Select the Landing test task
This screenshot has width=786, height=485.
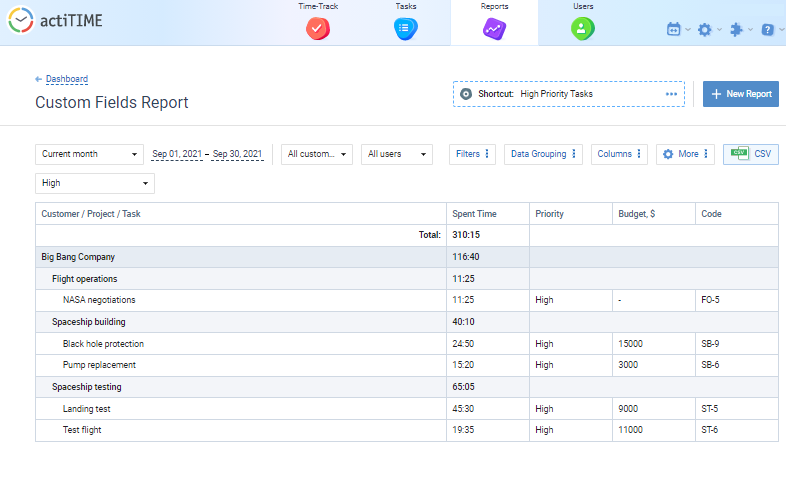coord(86,409)
